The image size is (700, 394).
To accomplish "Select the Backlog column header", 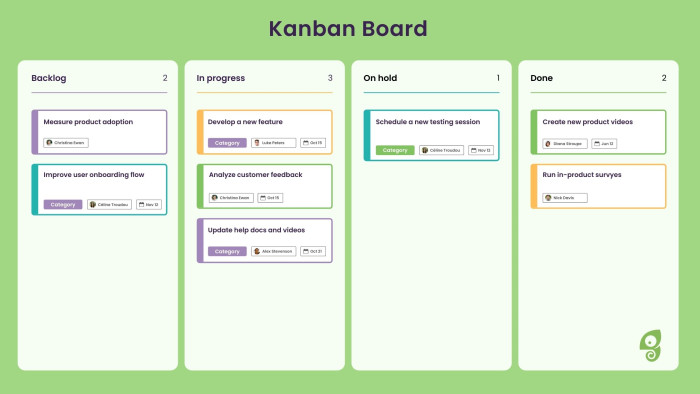I will coord(49,78).
